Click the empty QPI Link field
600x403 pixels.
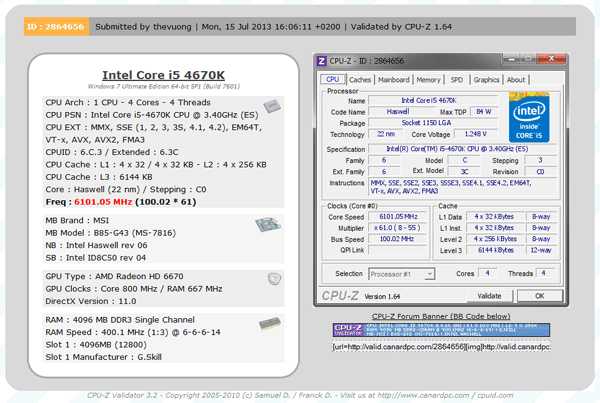398,250
